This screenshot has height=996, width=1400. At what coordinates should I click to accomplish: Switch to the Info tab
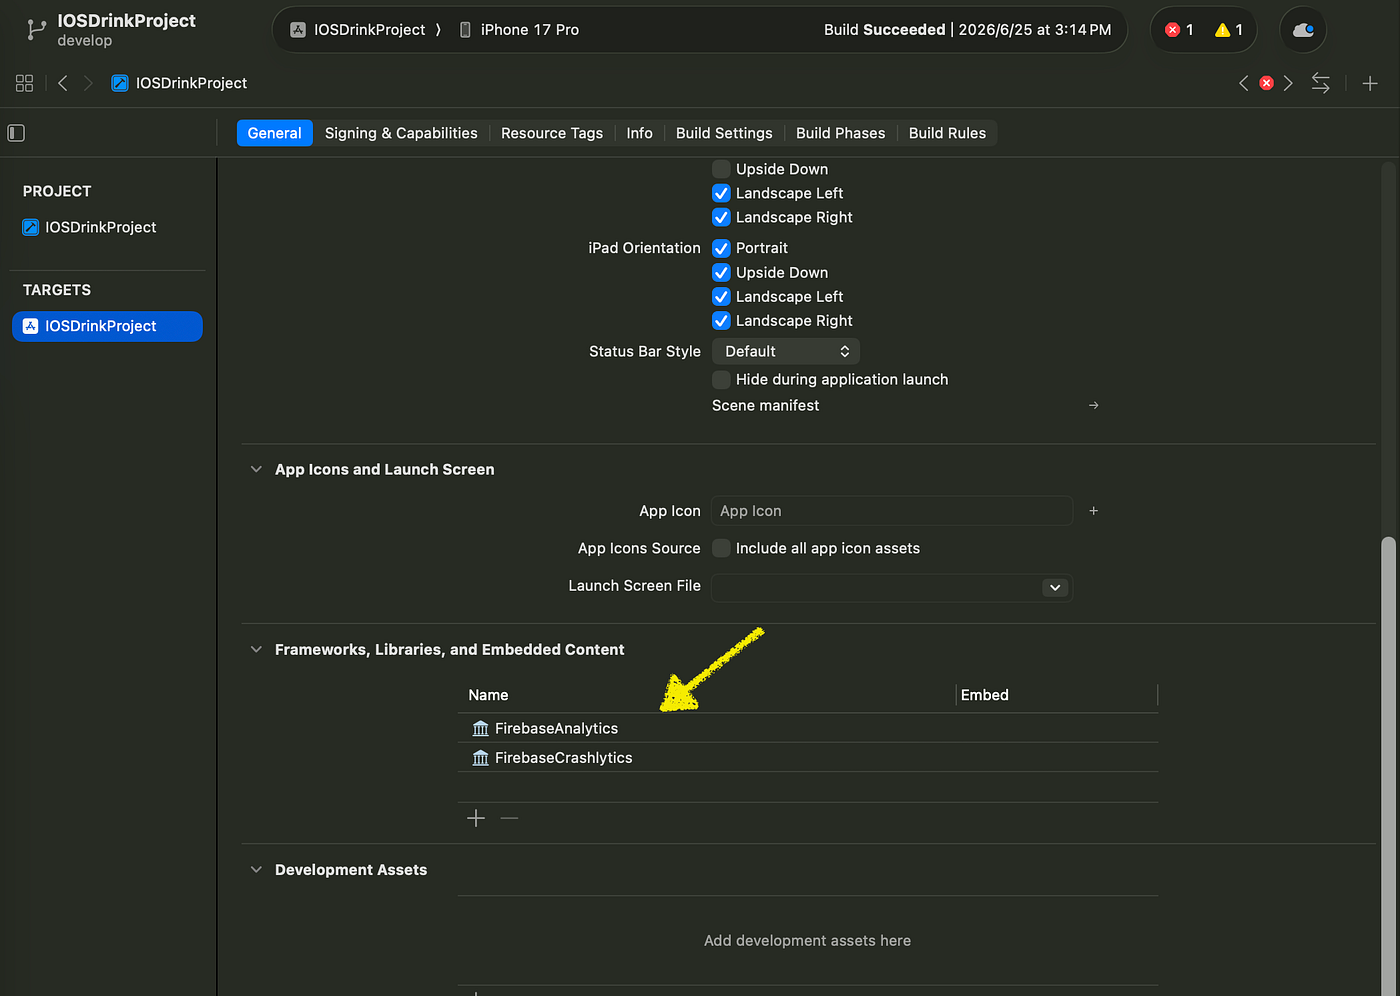640,133
